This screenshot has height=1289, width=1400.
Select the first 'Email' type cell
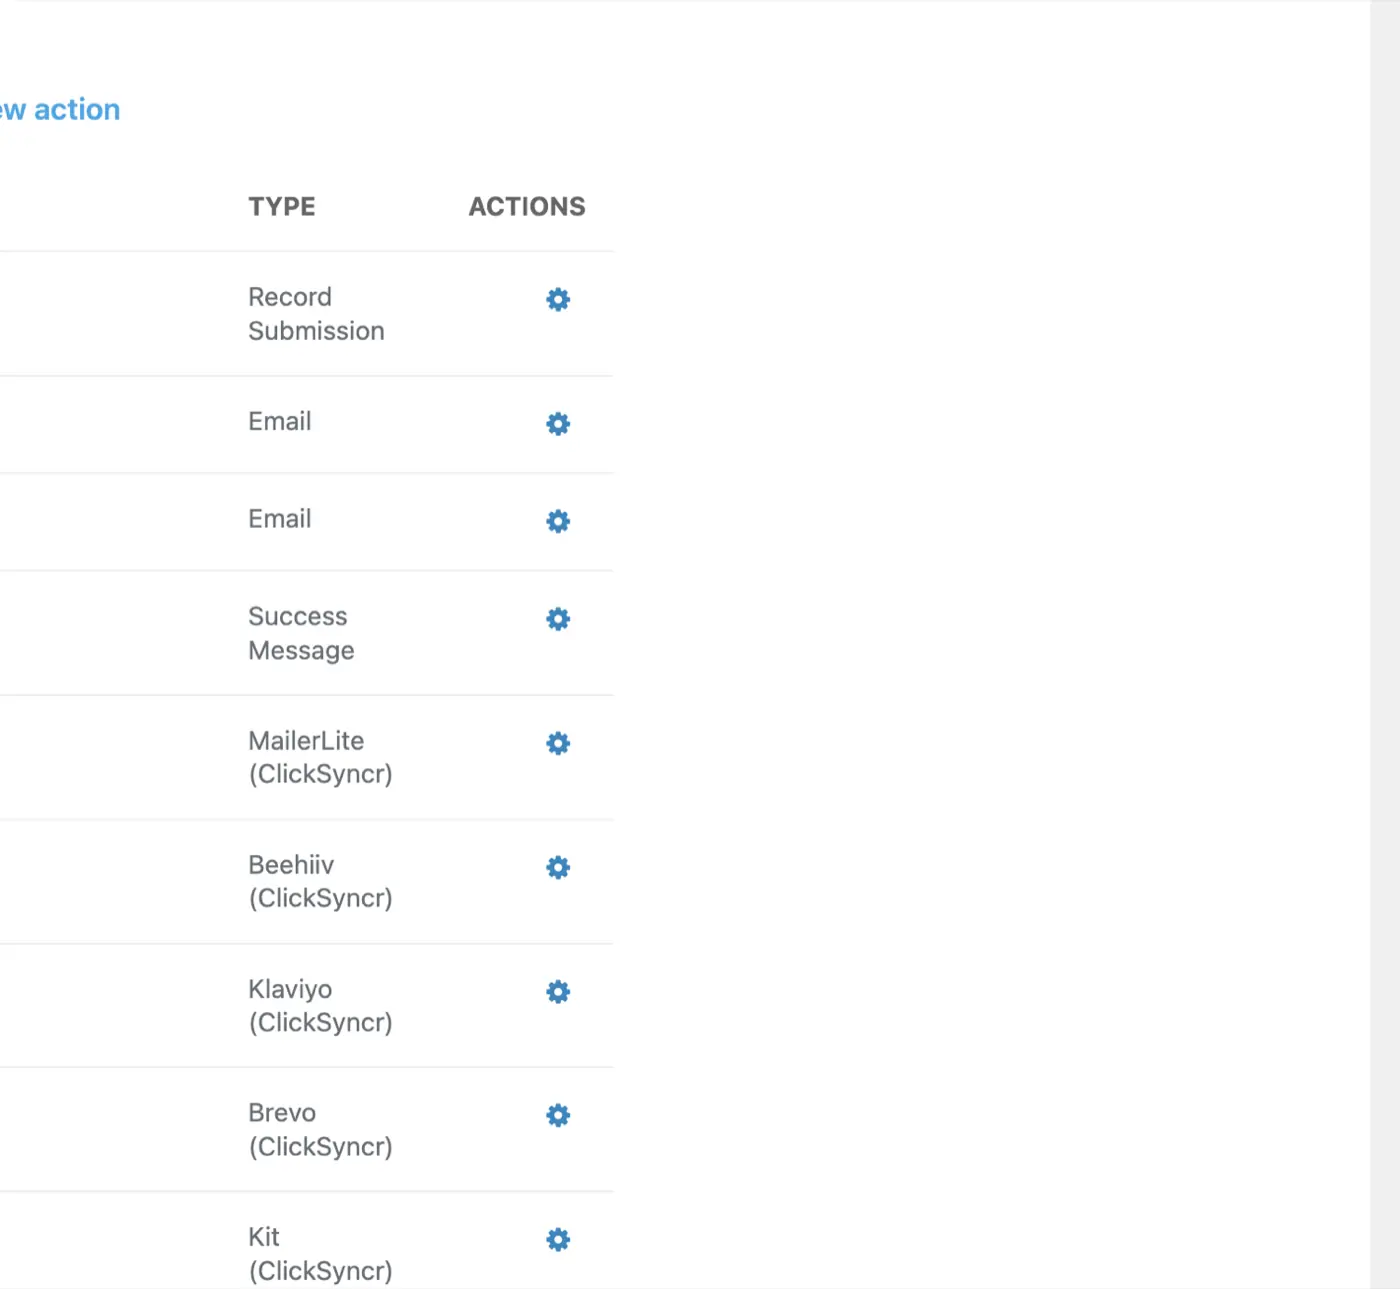point(280,421)
